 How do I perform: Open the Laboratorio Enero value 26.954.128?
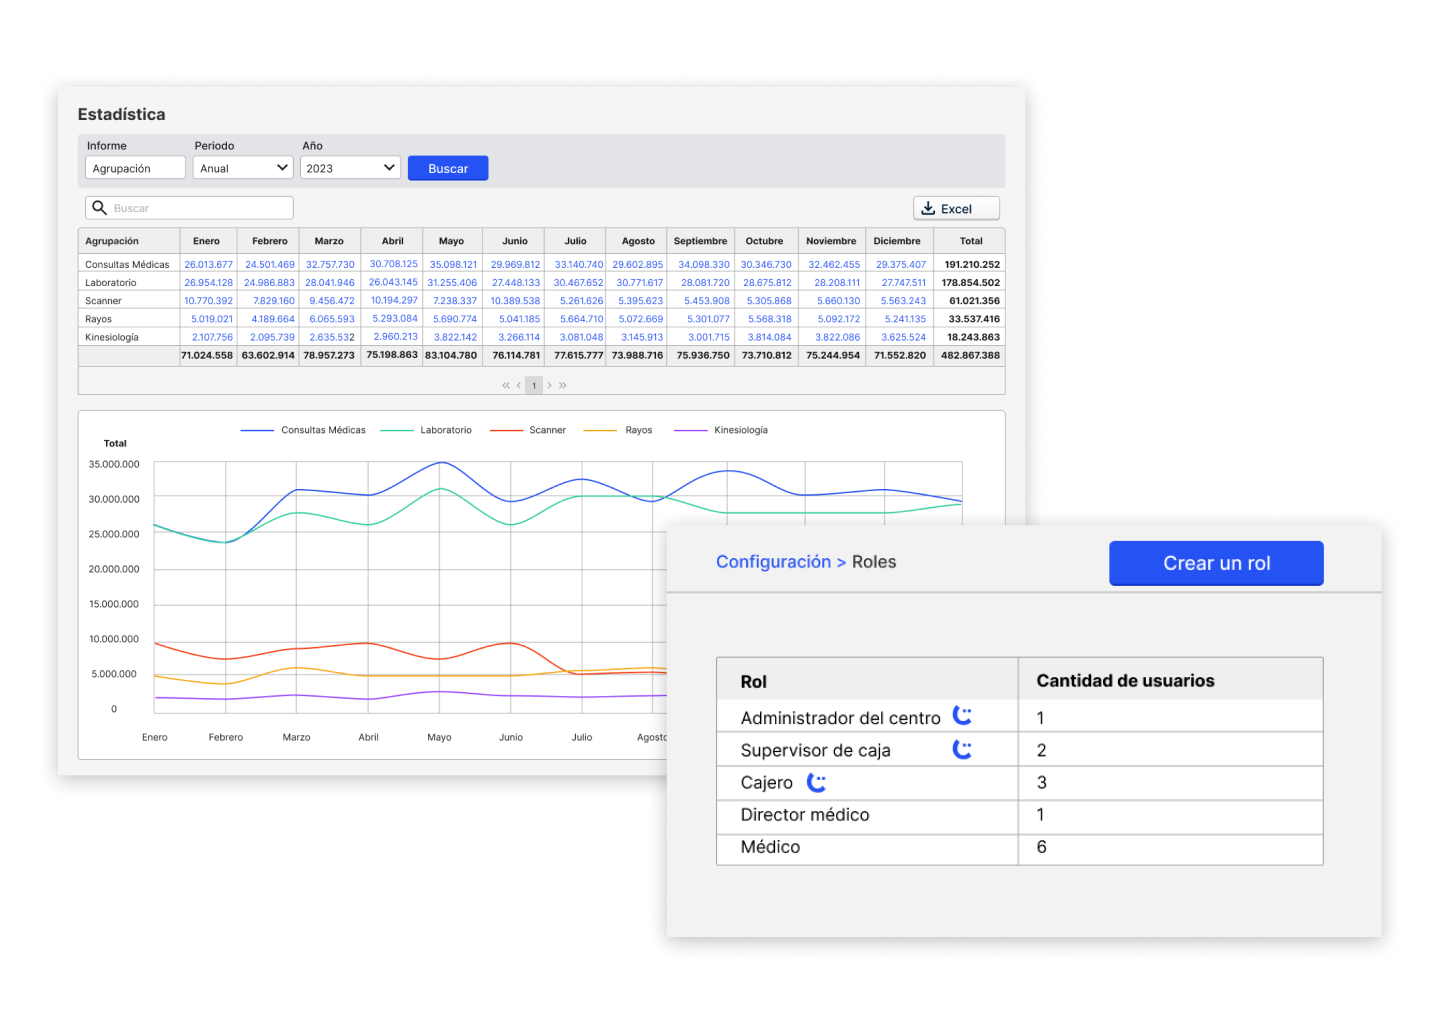coord(208,283)
